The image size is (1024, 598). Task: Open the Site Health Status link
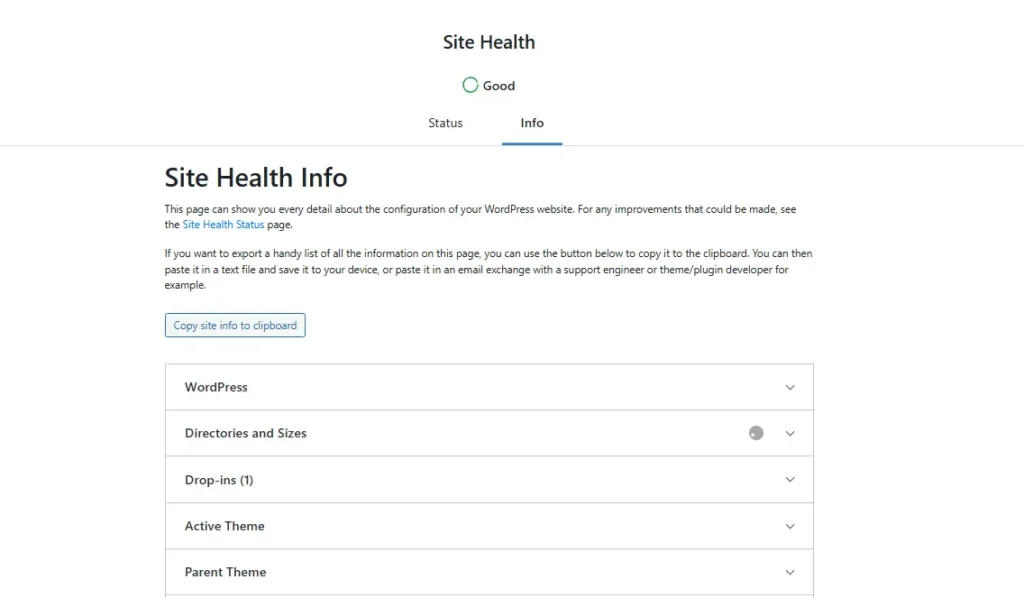[x=223, y=225]
